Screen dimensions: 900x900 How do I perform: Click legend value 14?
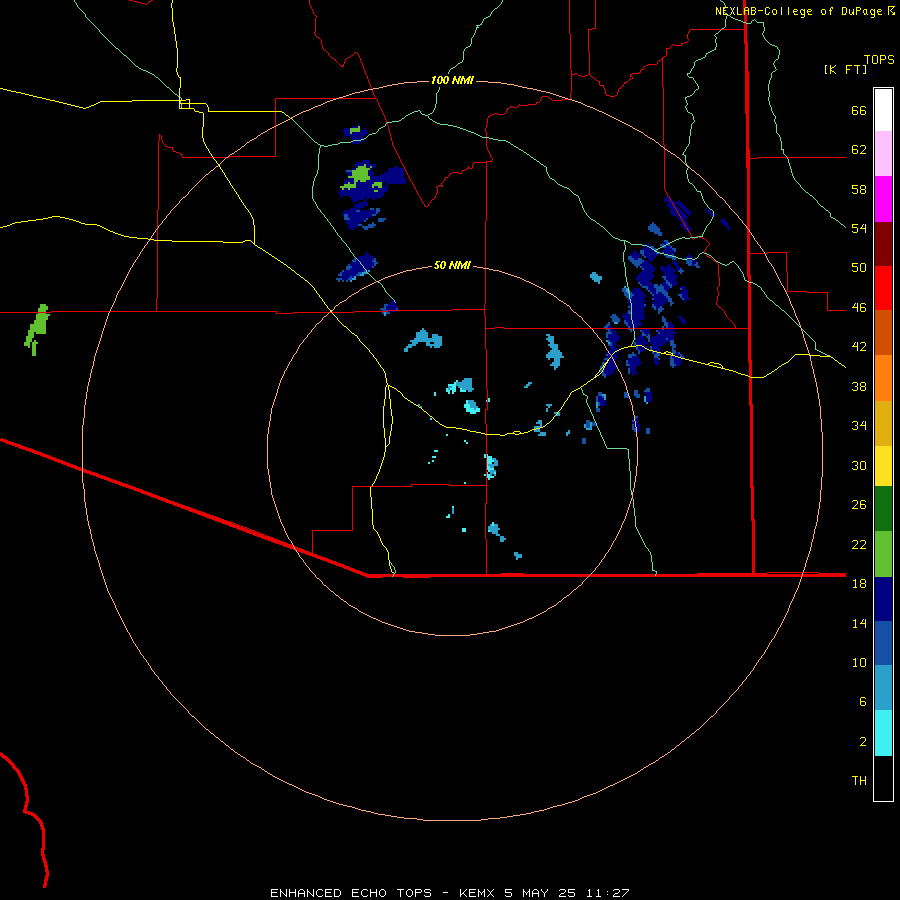tap(859, 623)
